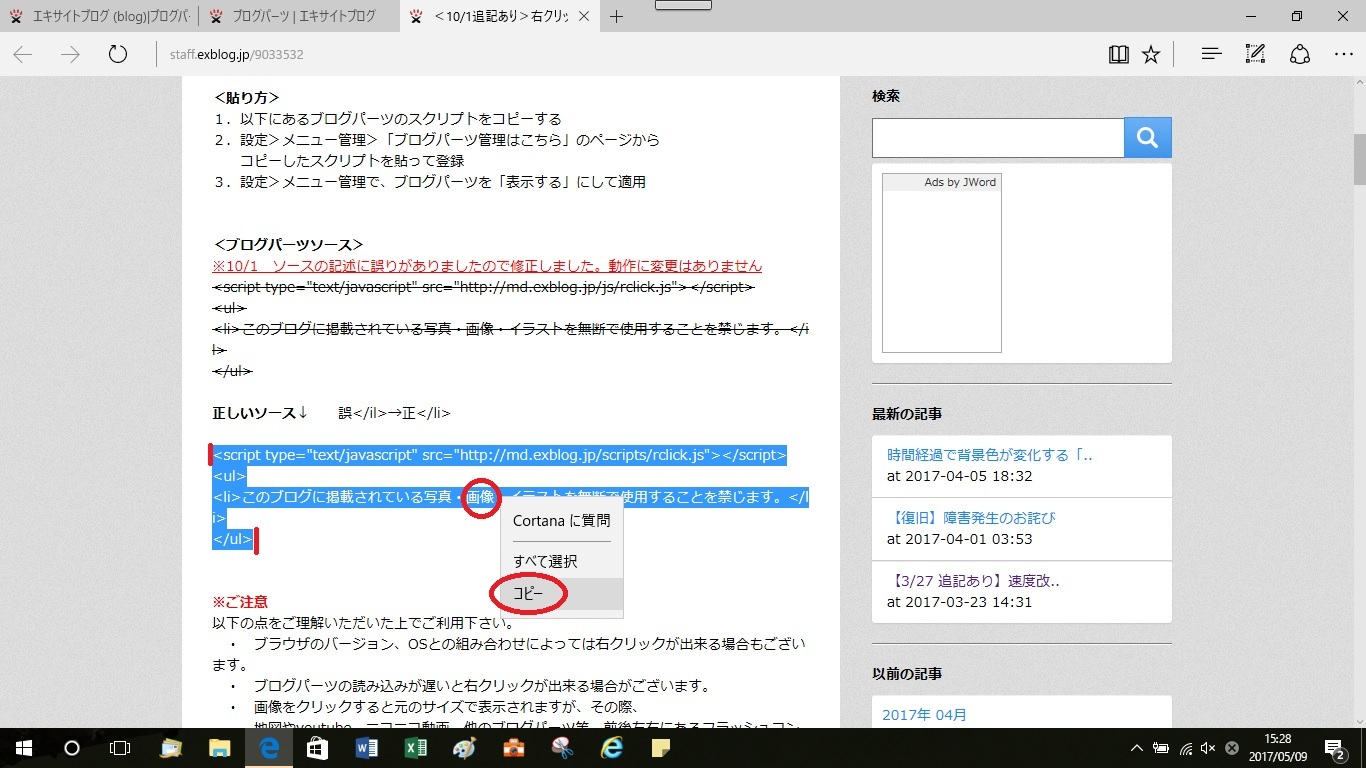The height and width of the screenshot is (768, 1366).
Task: Click 正しいソース↓ label
Action: pyautogui.click(x=260, y=413)
